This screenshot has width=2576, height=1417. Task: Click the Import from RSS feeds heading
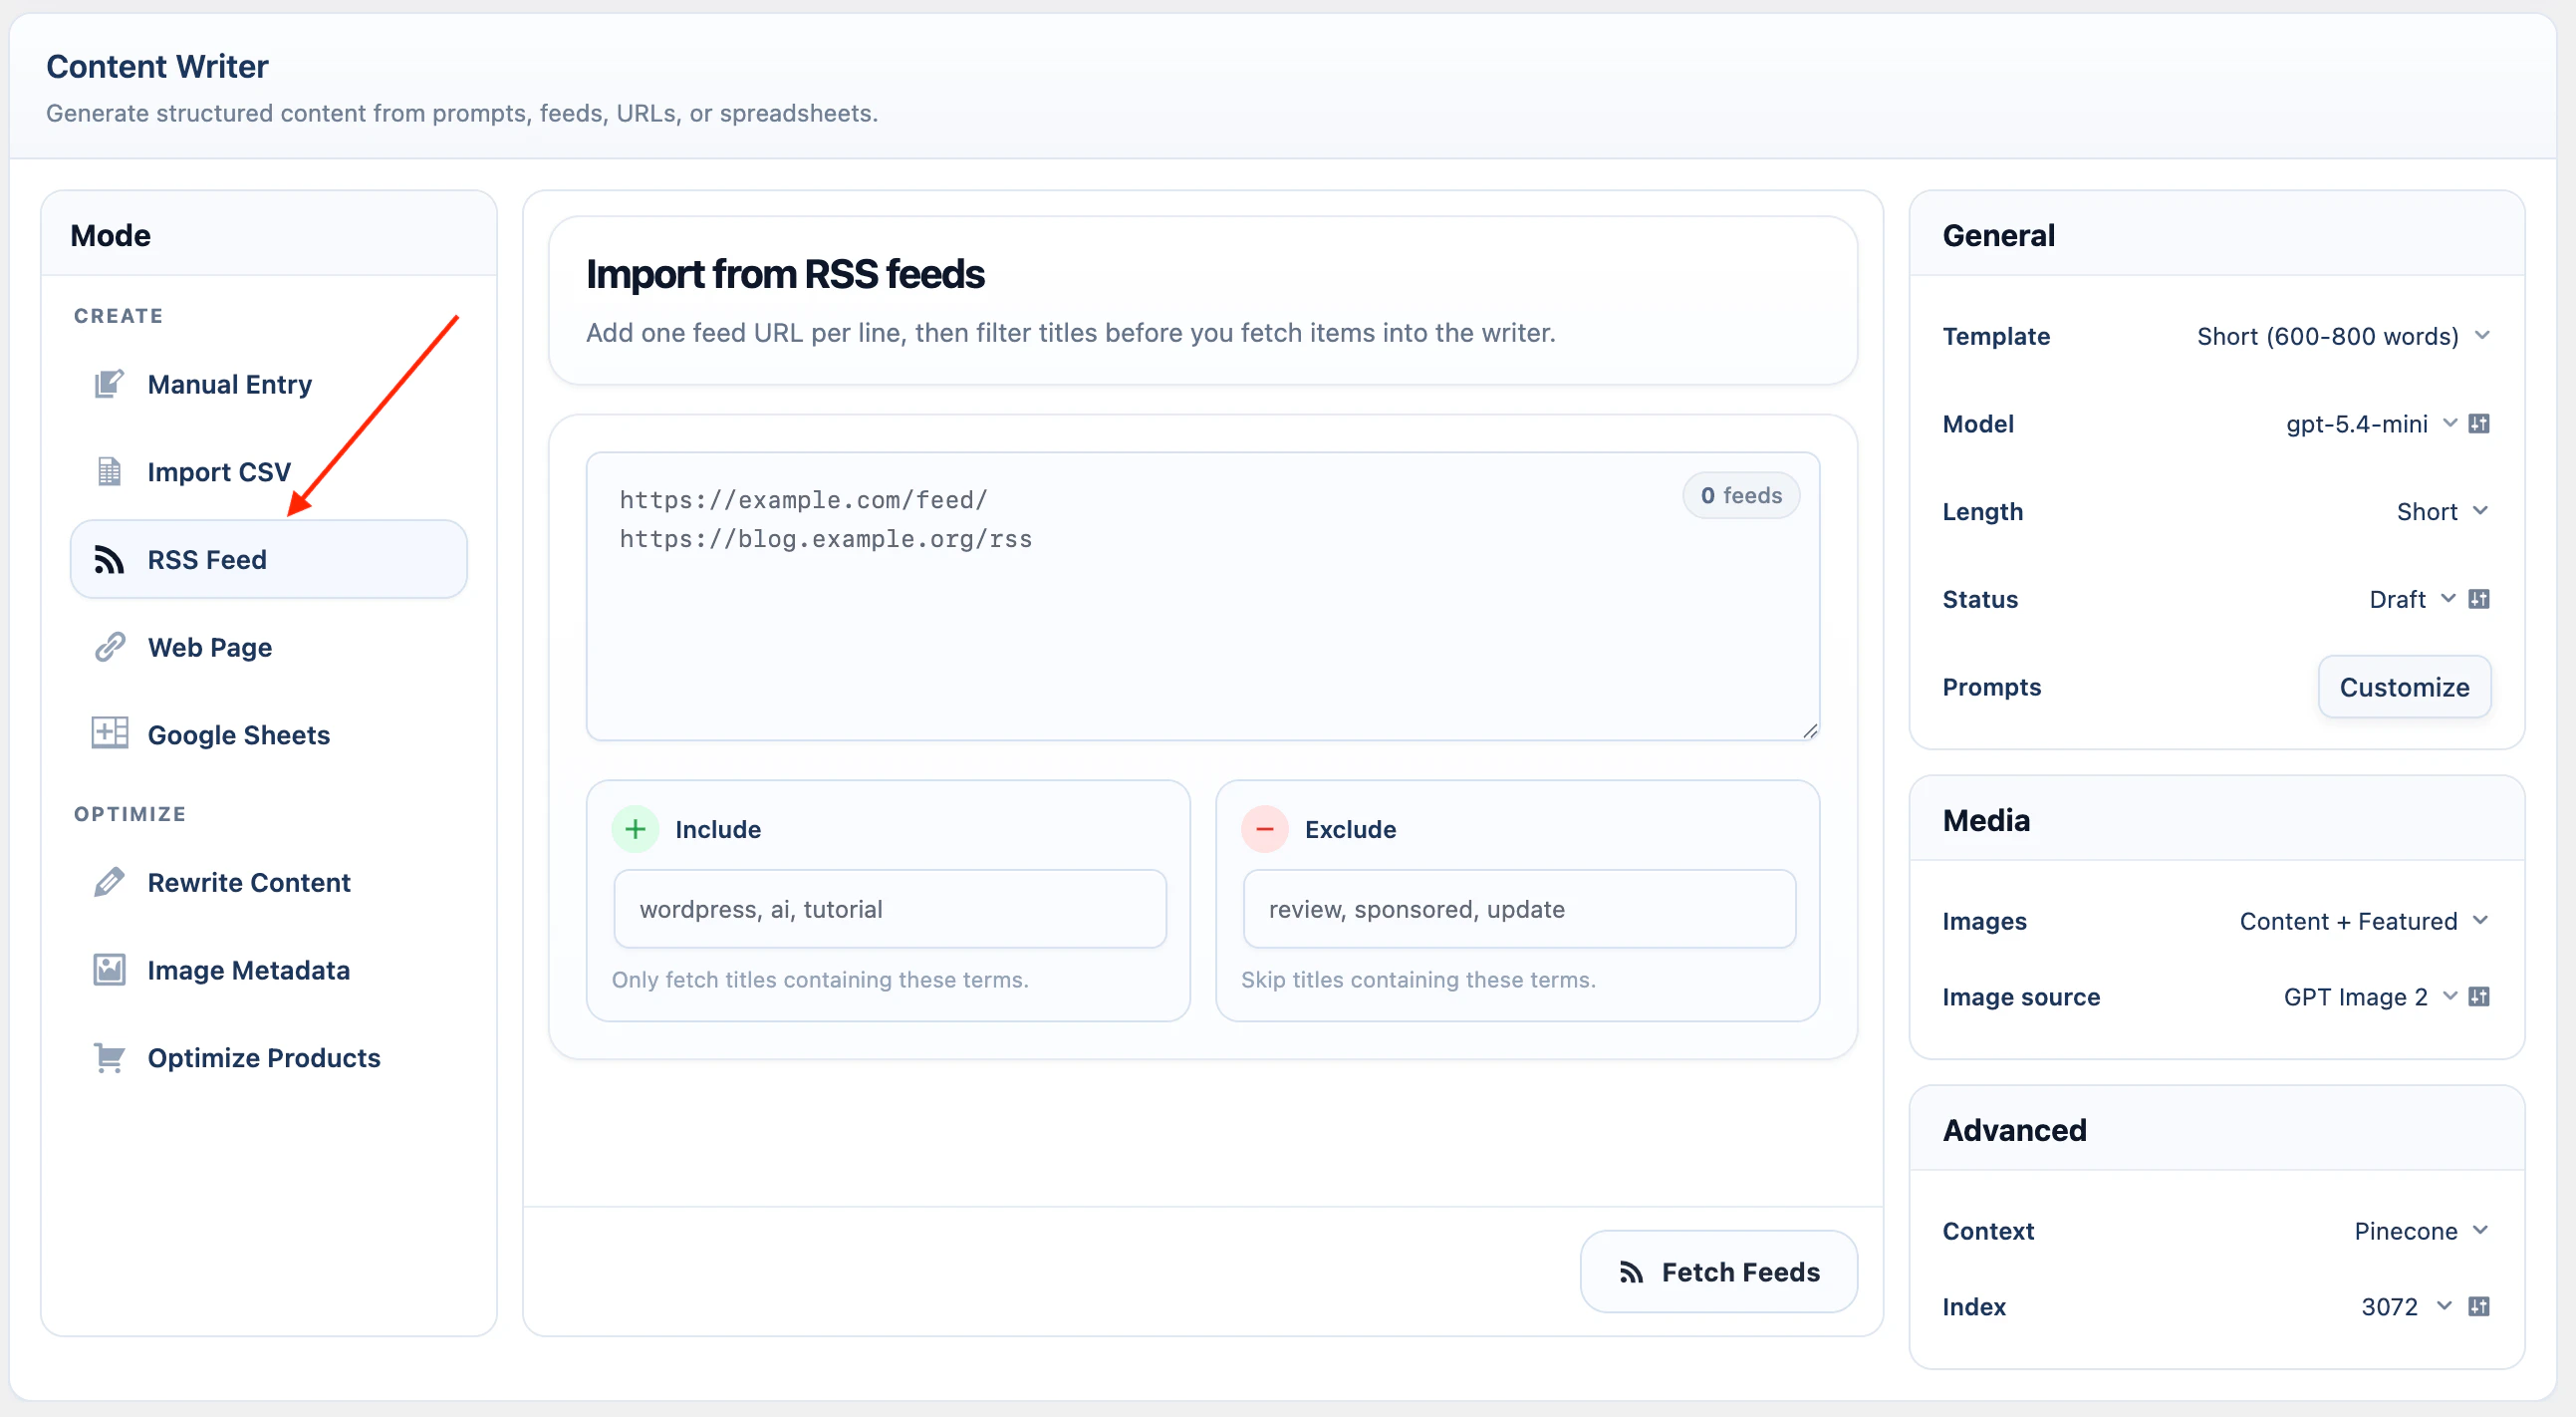pyautogui.click(x=785, y=273)
